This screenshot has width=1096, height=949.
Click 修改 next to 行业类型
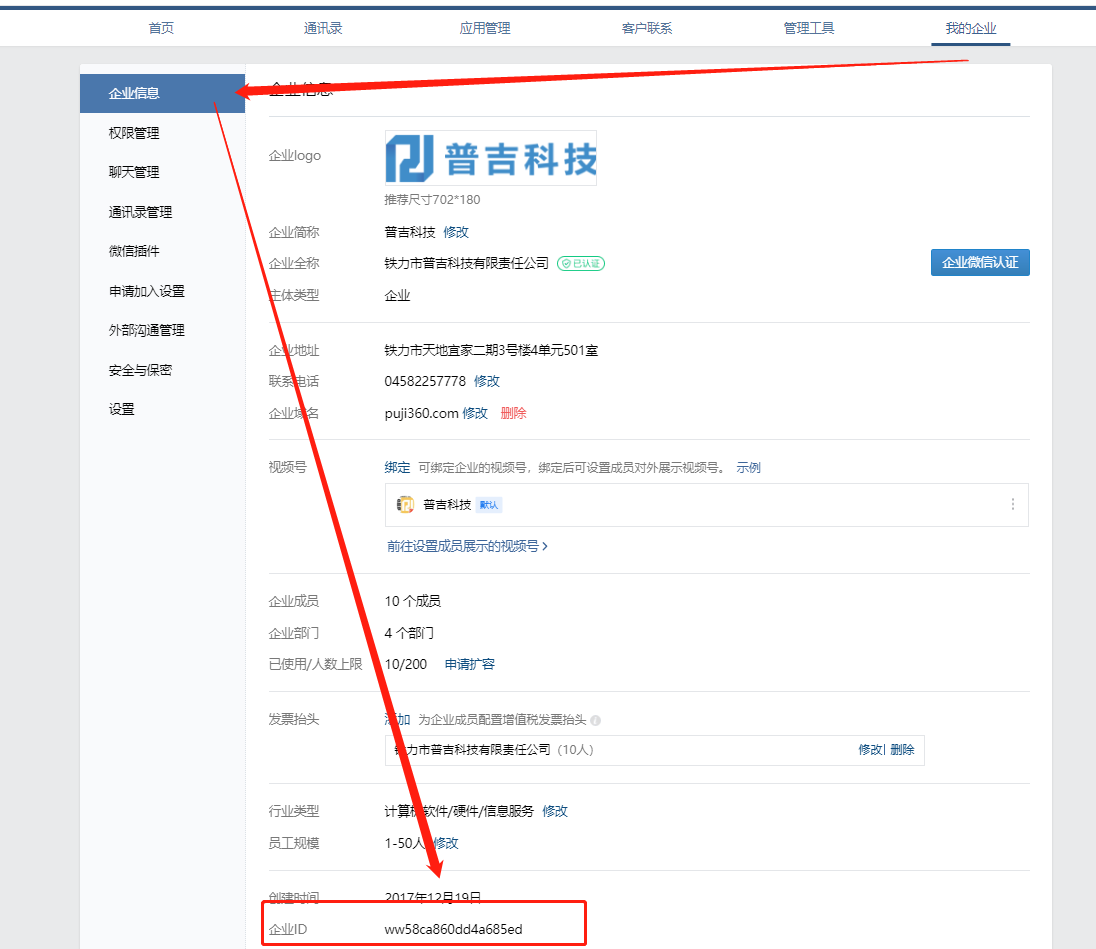[555, 811]
